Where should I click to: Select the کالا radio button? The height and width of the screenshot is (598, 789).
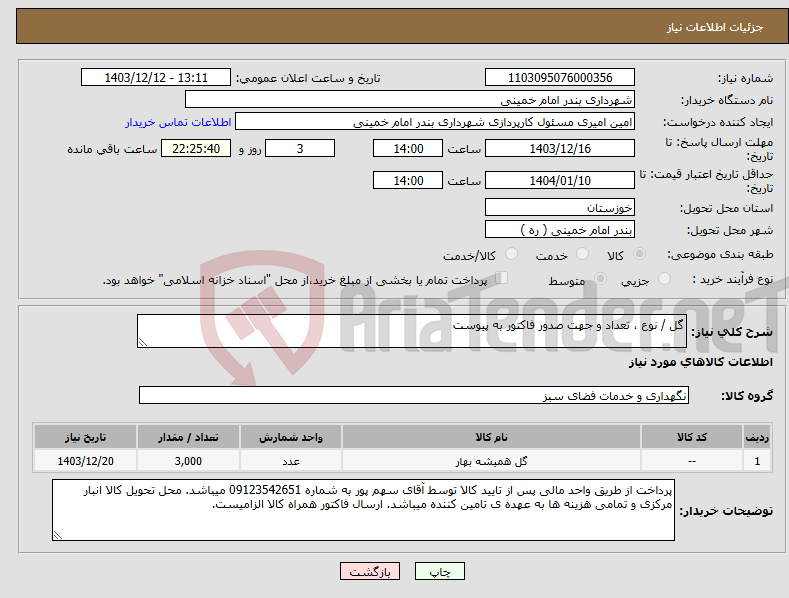coord(639,254)
